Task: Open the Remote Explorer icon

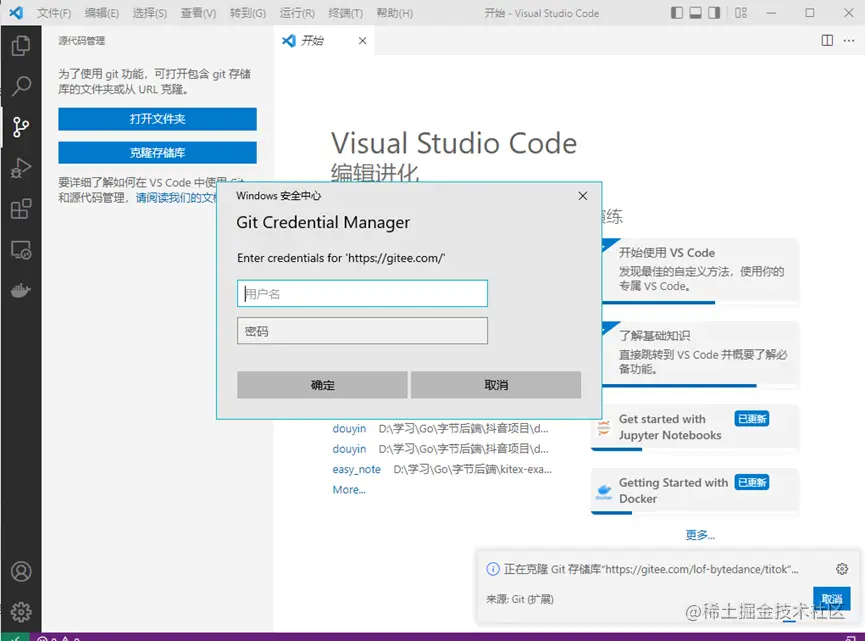Action: (21, 250)
